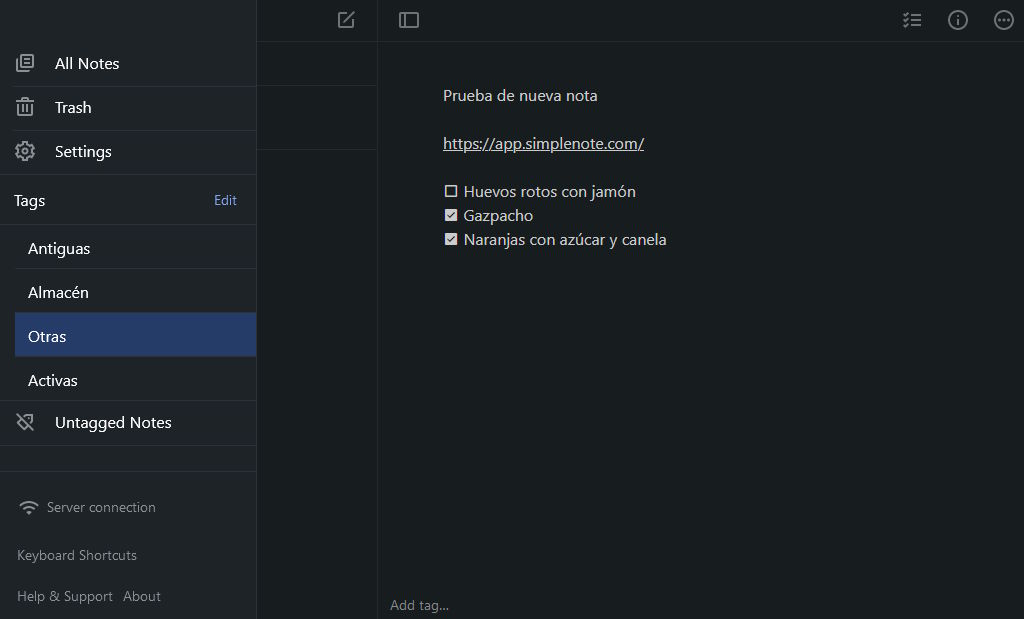Screen dimensions: 1024x619
Task: Filter notes by the Activas tag
Action: [135, 380]
